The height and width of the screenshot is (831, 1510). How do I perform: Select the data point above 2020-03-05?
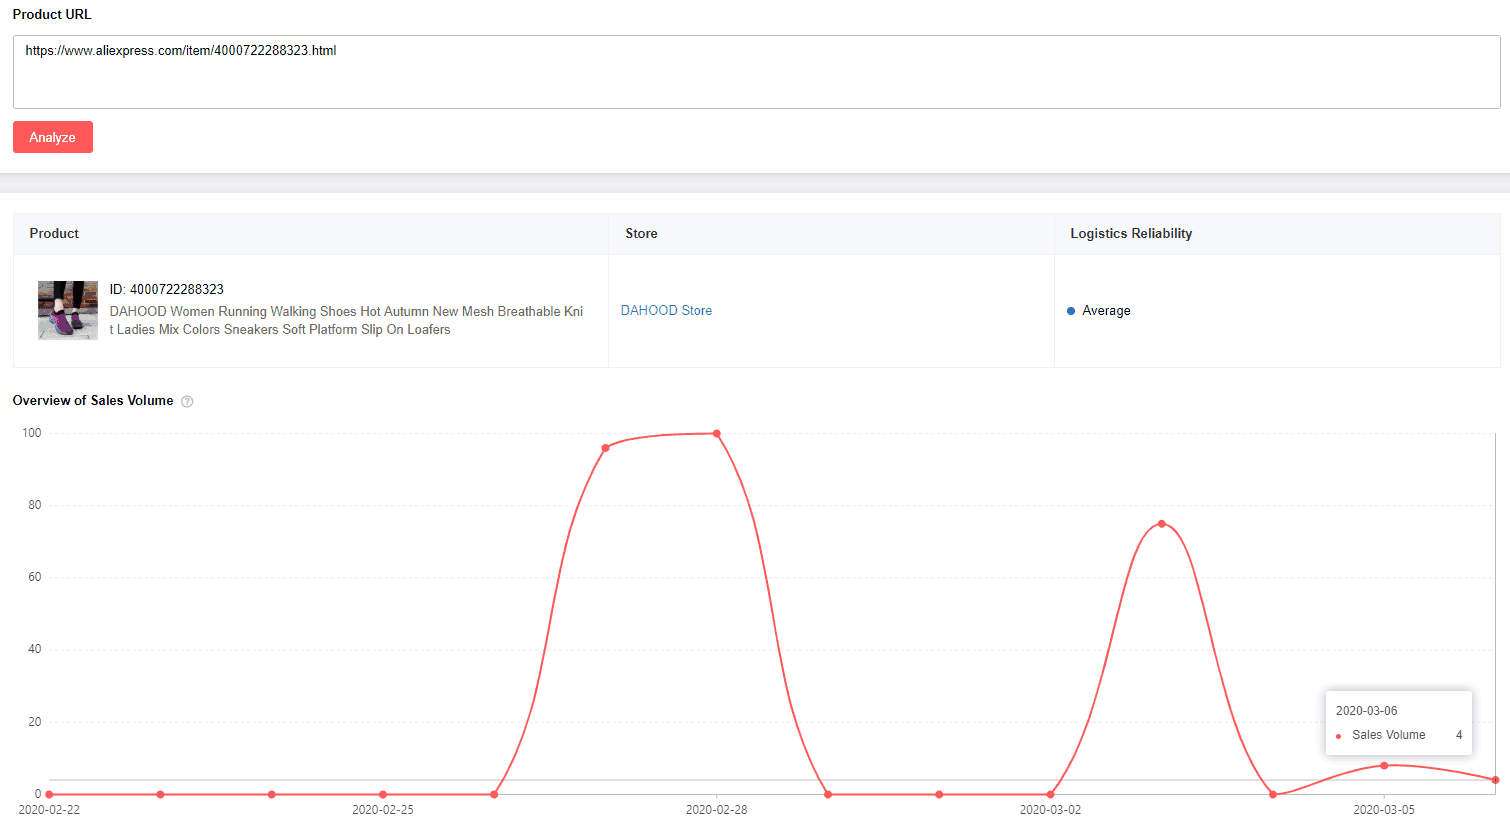tap(1384, 766)
